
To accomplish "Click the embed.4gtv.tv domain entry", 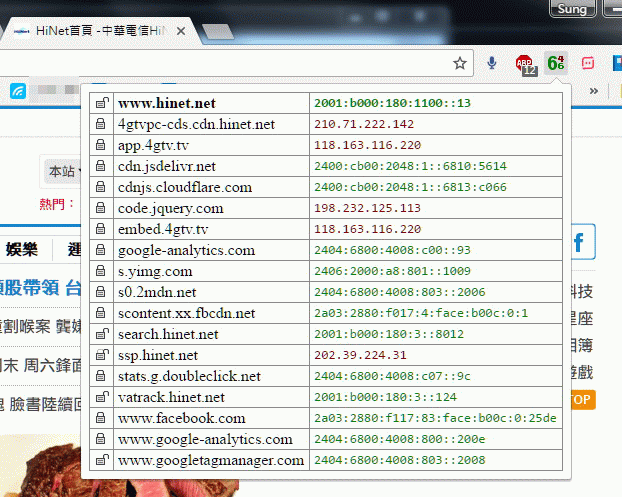I will point(163,230).
